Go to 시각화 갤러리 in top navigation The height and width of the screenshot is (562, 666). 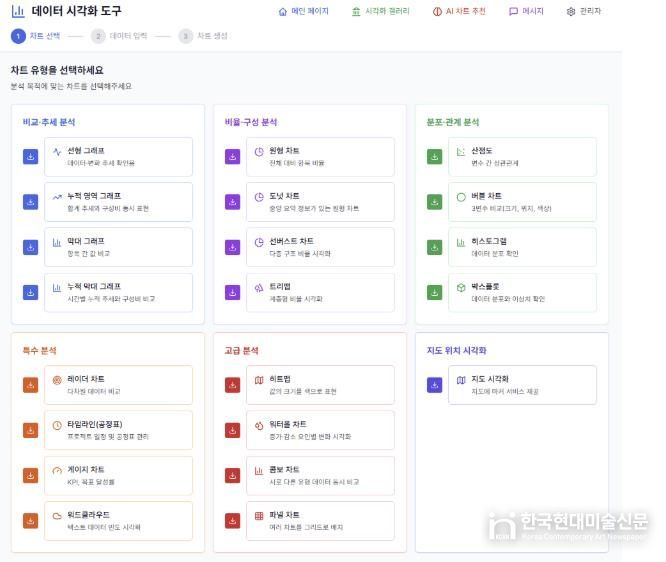381,11
